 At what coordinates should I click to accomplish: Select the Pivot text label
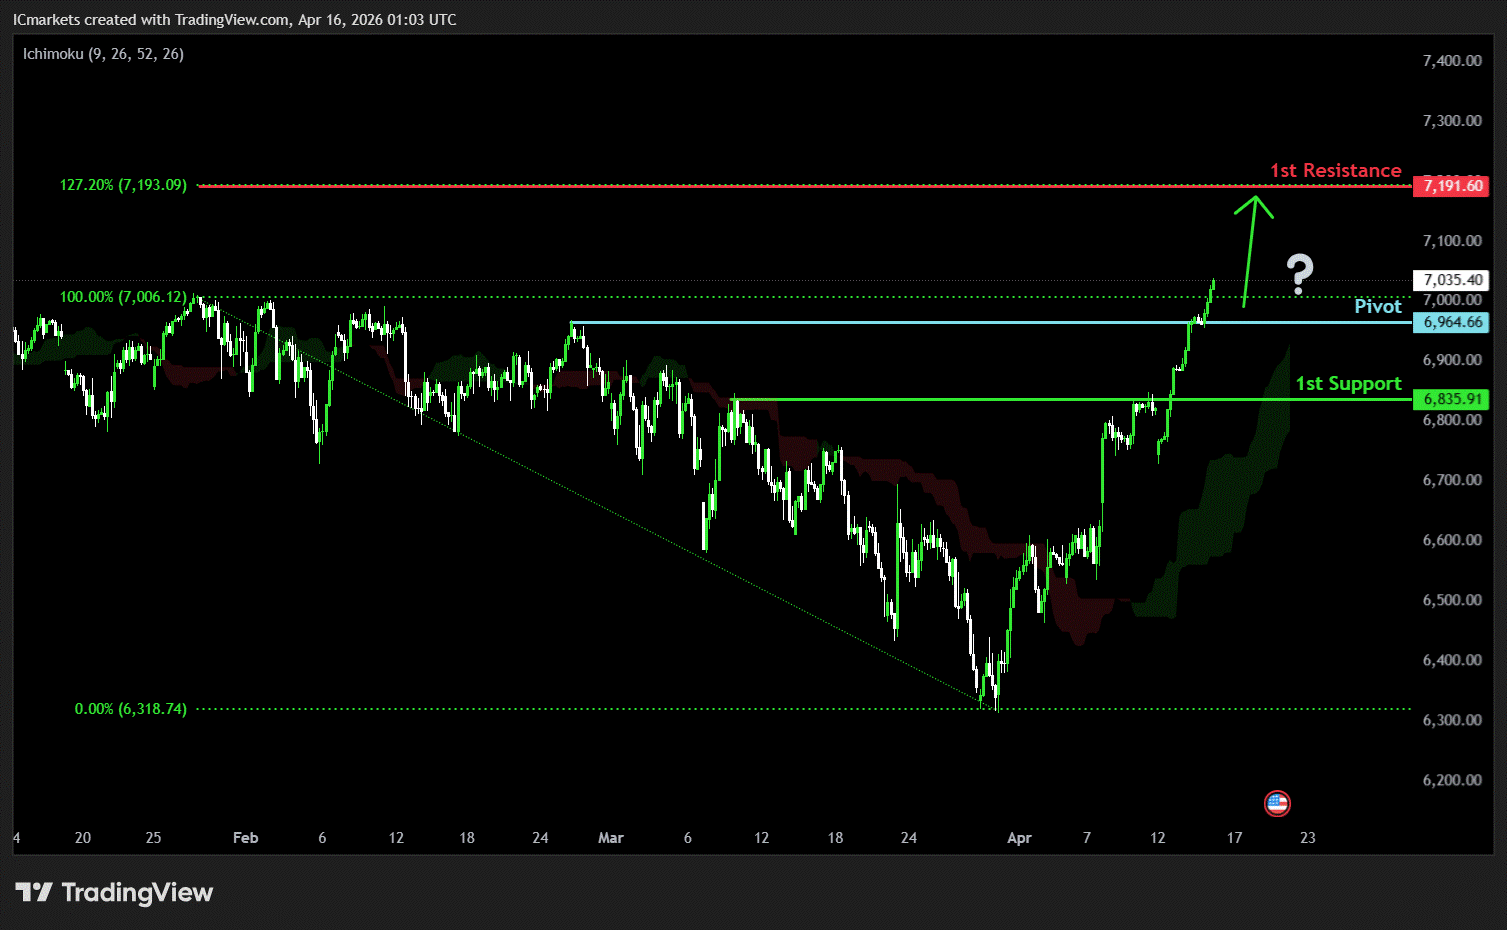[x=1377, y=306]
